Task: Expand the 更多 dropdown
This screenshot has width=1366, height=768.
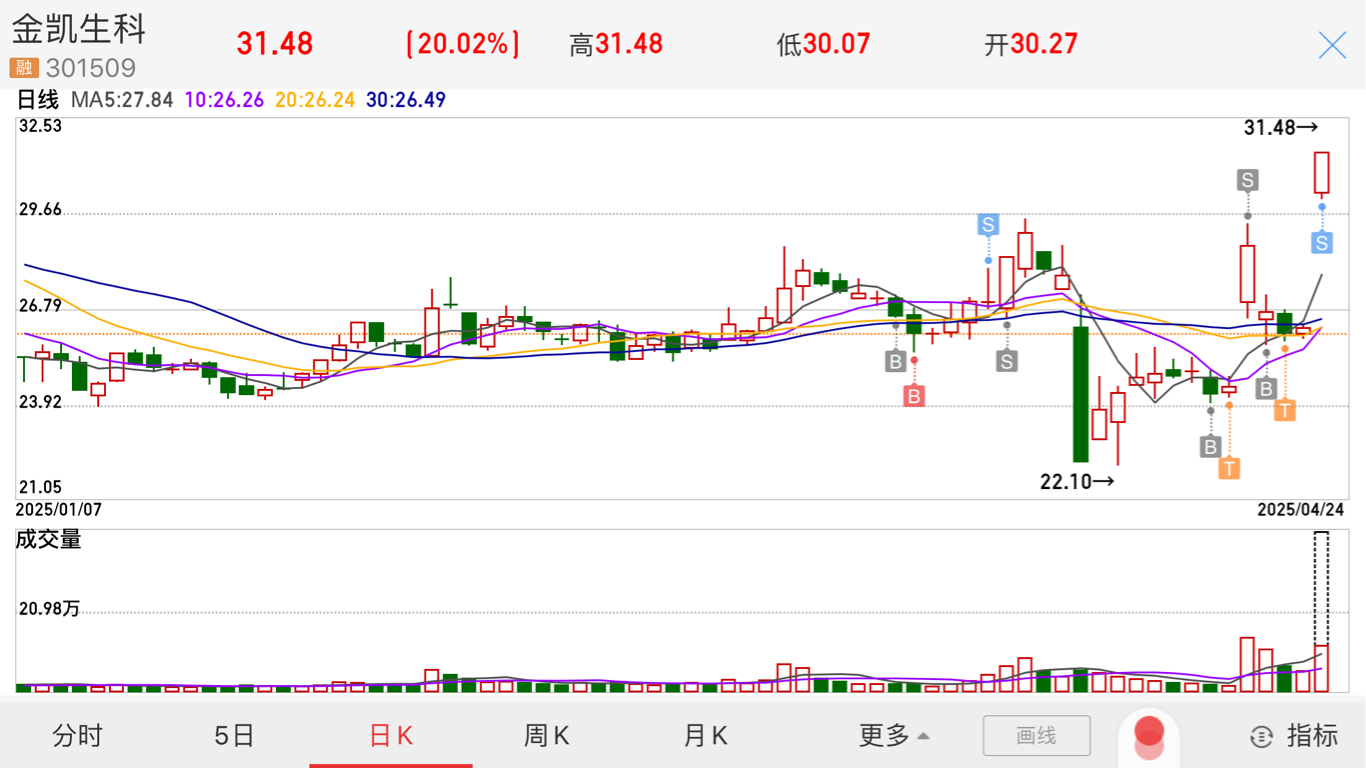Action: [x=894, y=736]
